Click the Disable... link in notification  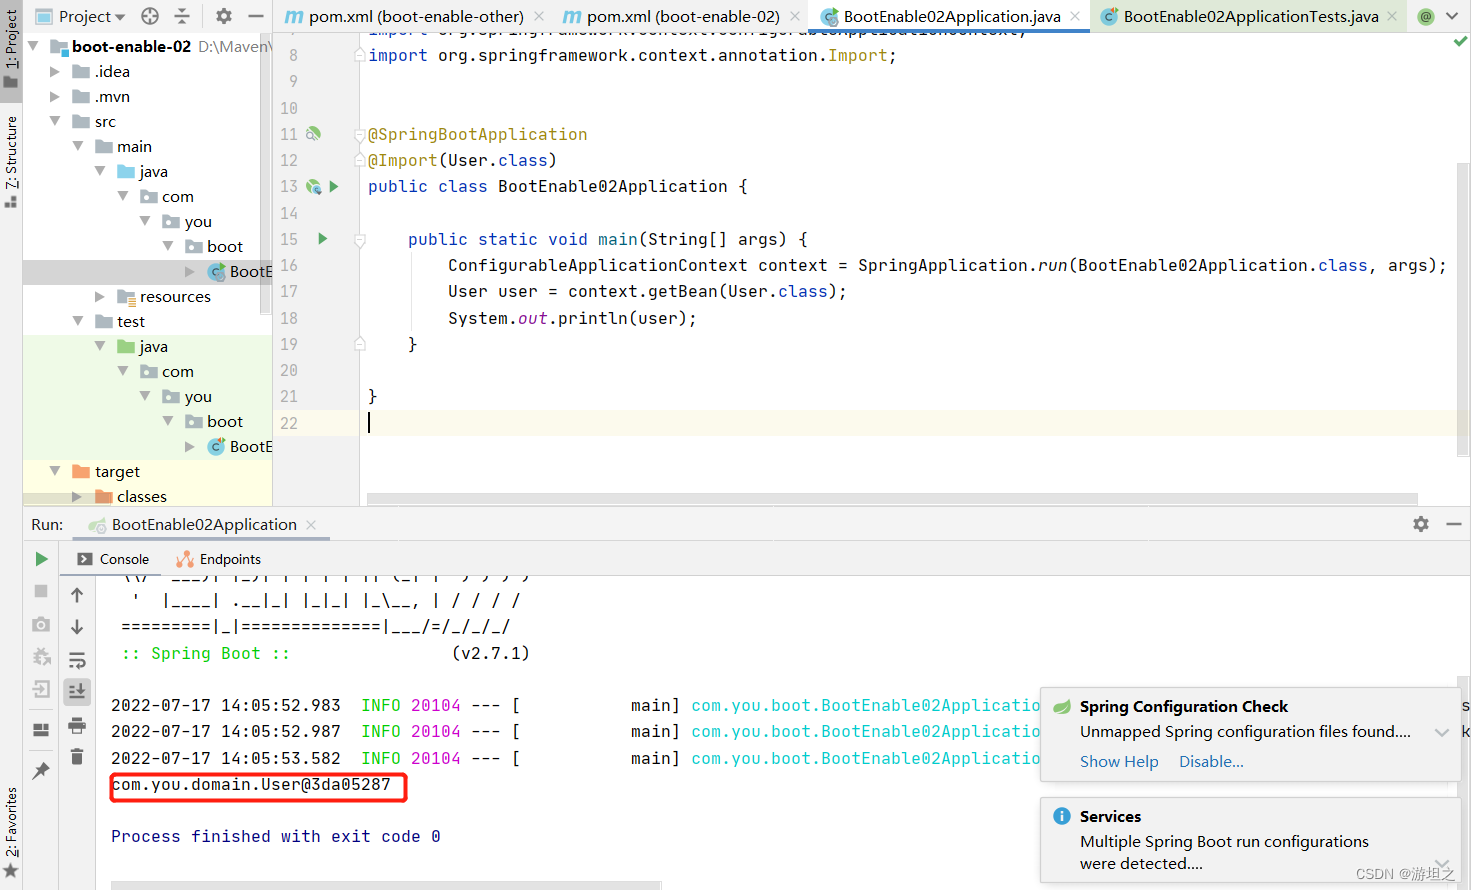1210,761
